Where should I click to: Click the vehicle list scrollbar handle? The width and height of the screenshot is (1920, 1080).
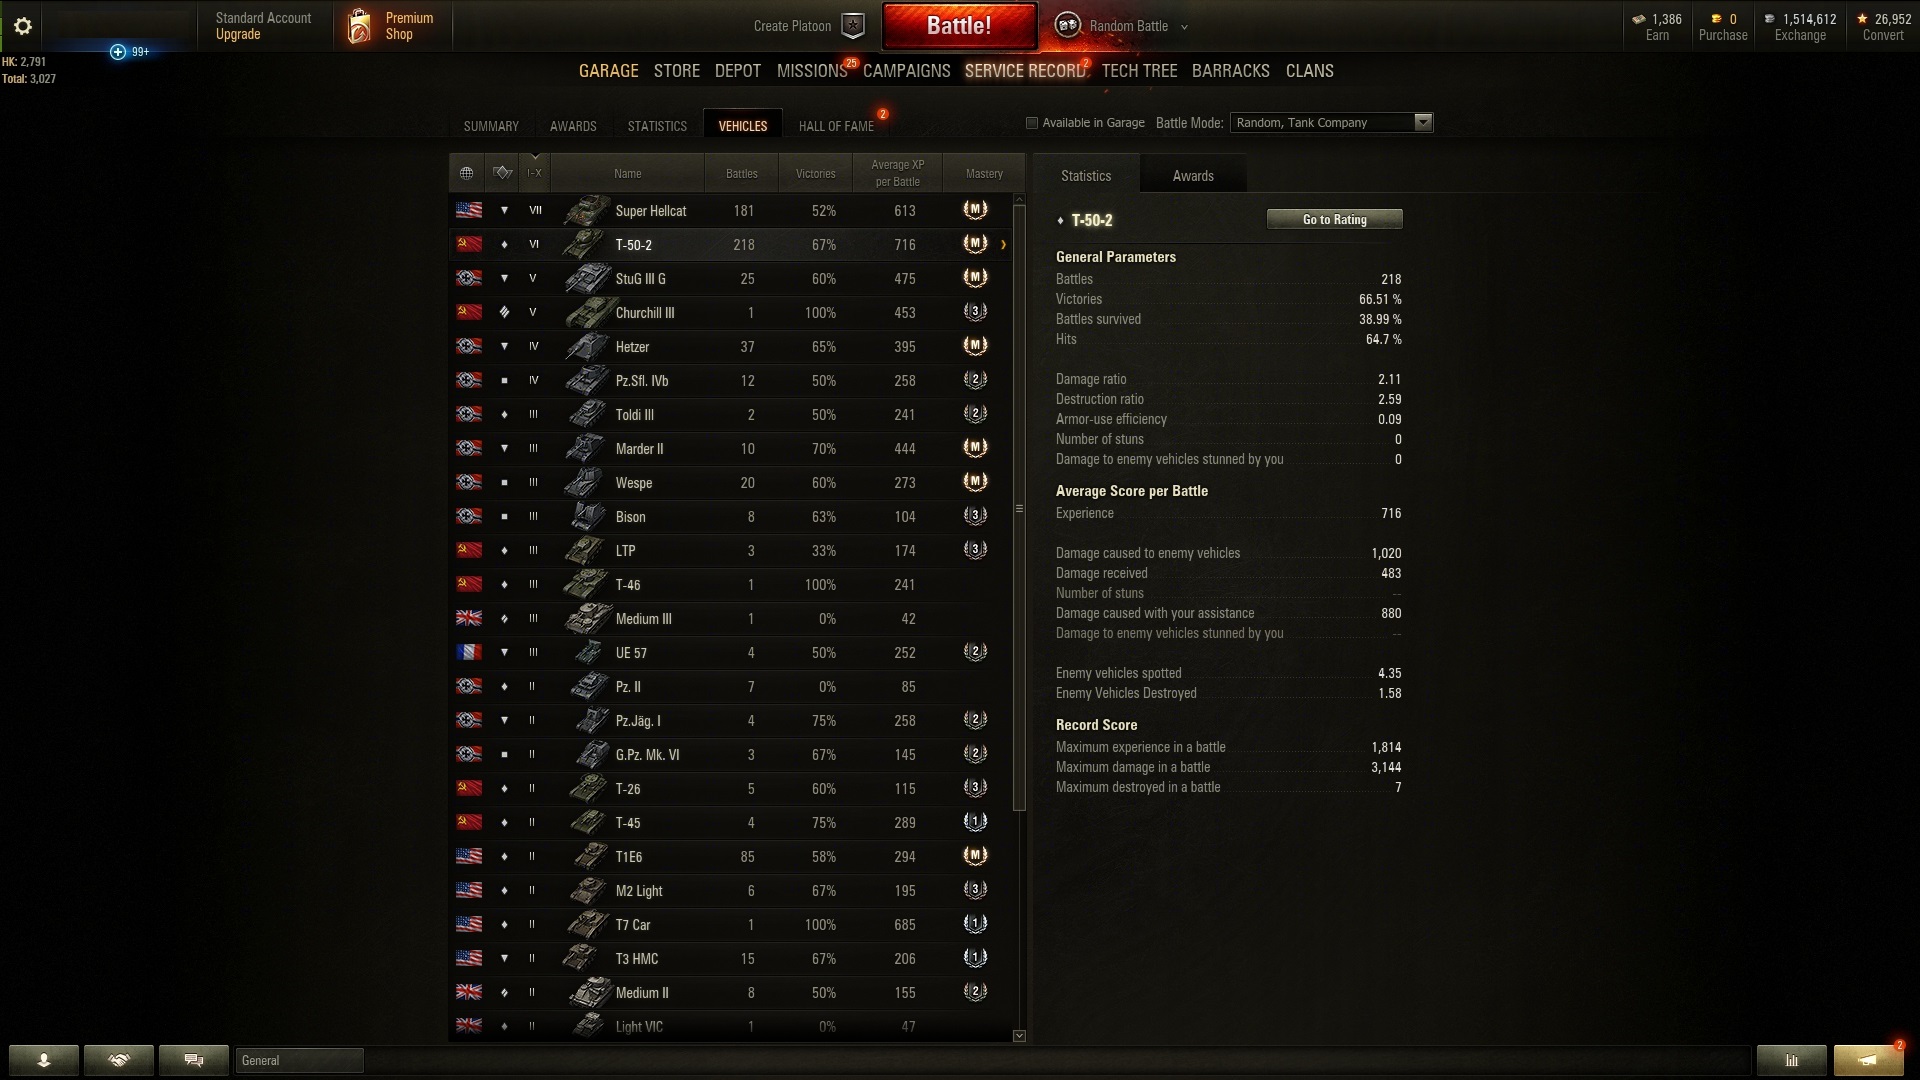[x=1019, y=508]
